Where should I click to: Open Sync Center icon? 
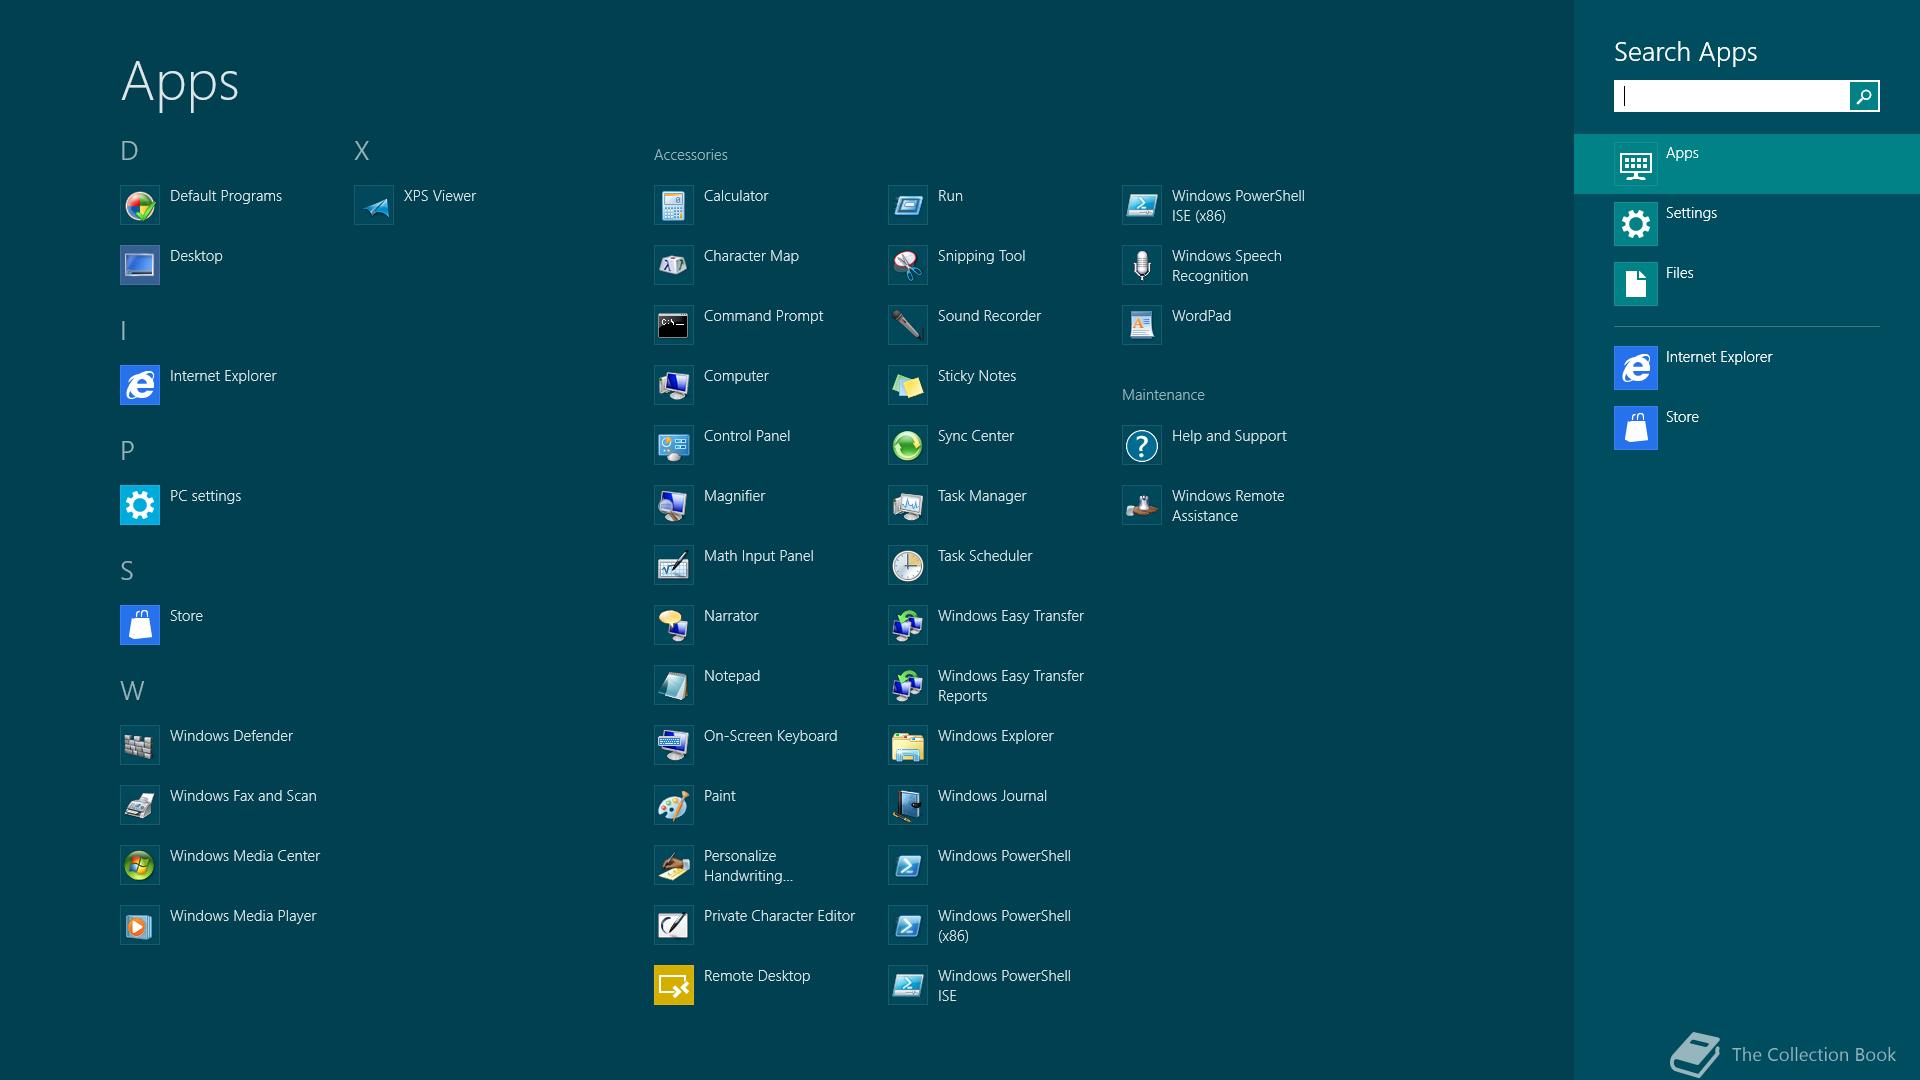pos(907,445)
